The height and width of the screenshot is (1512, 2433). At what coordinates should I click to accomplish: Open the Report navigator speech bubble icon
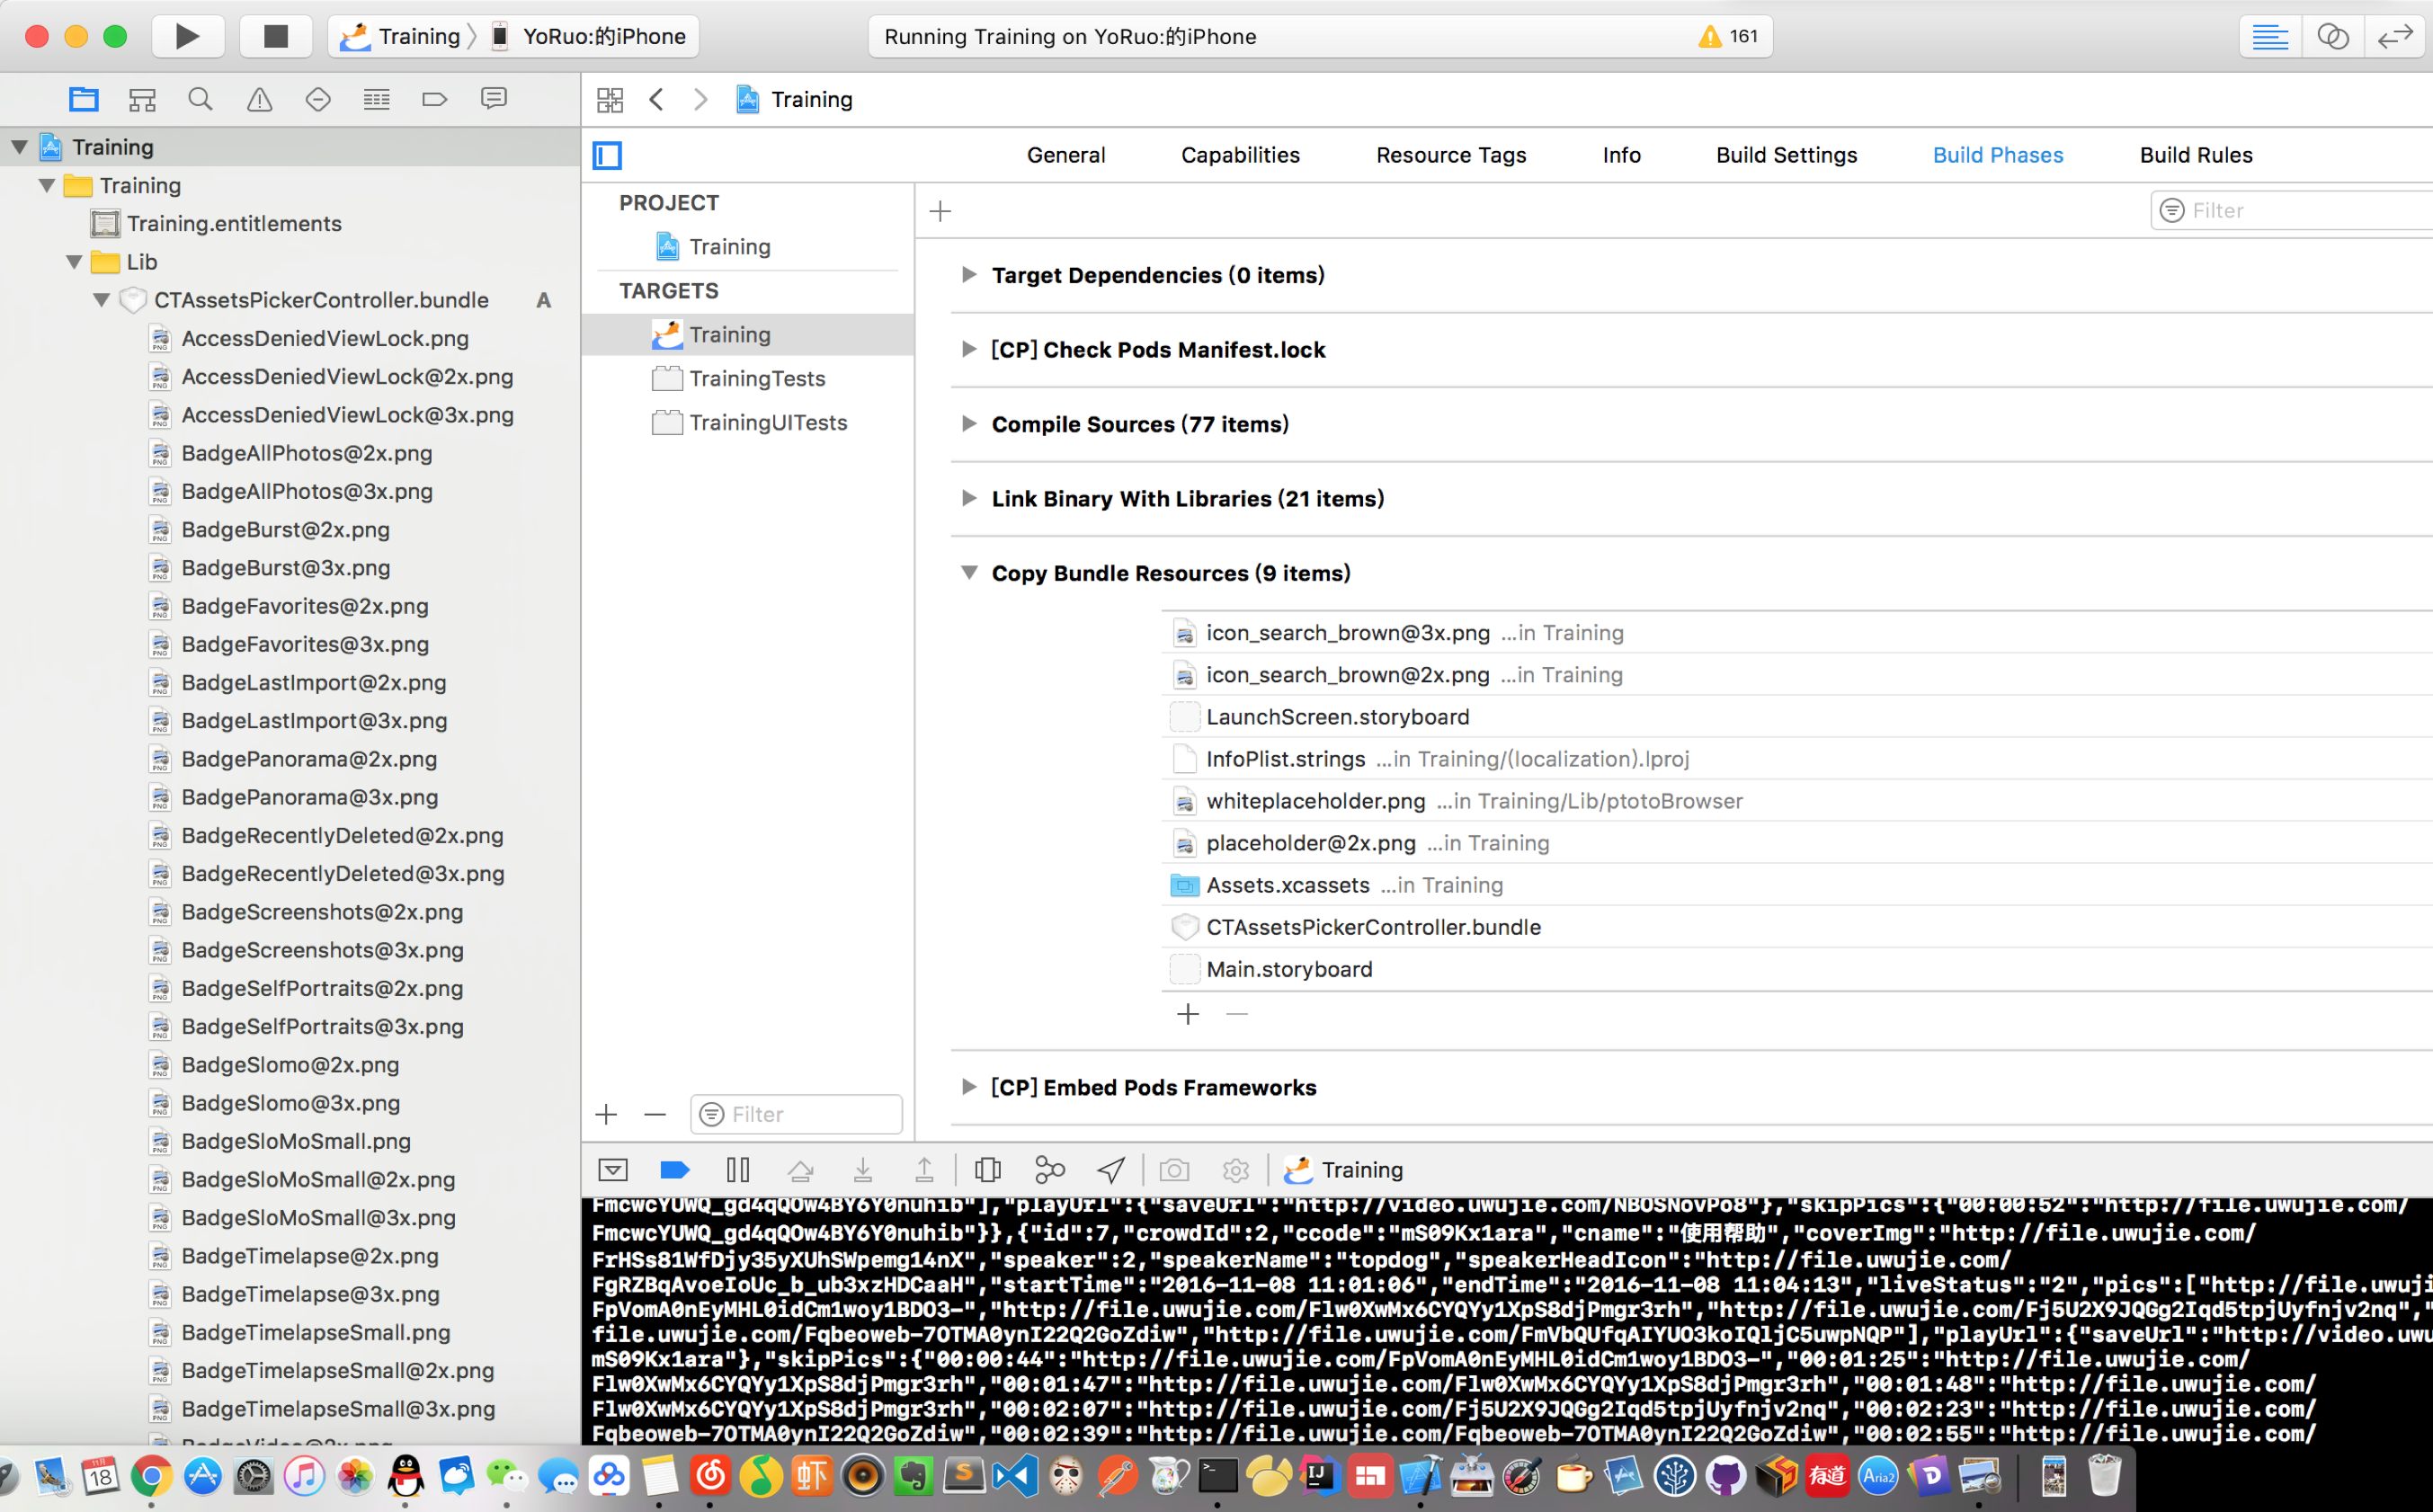click(x=494, y=99)
